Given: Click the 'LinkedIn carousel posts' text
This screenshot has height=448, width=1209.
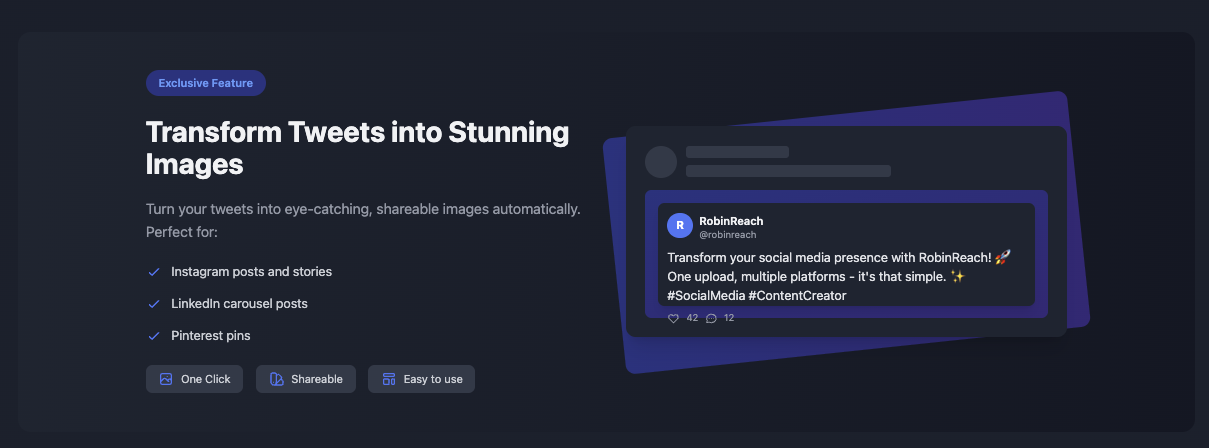Looking at the screenshot, I should click(239, 304).
